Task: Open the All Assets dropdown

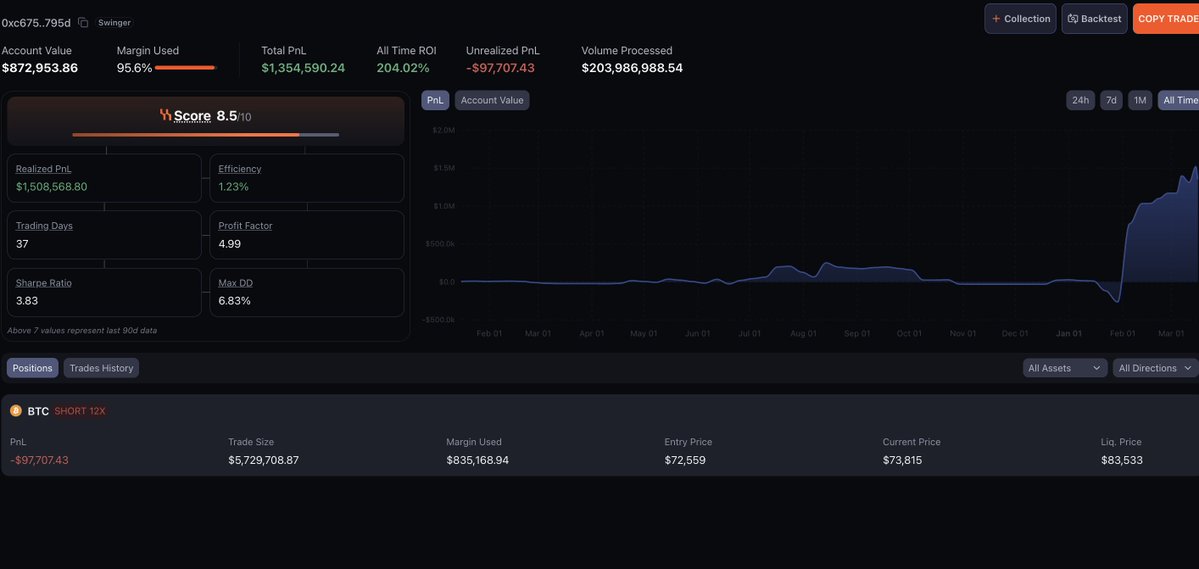Action: tap(1064, 368)
